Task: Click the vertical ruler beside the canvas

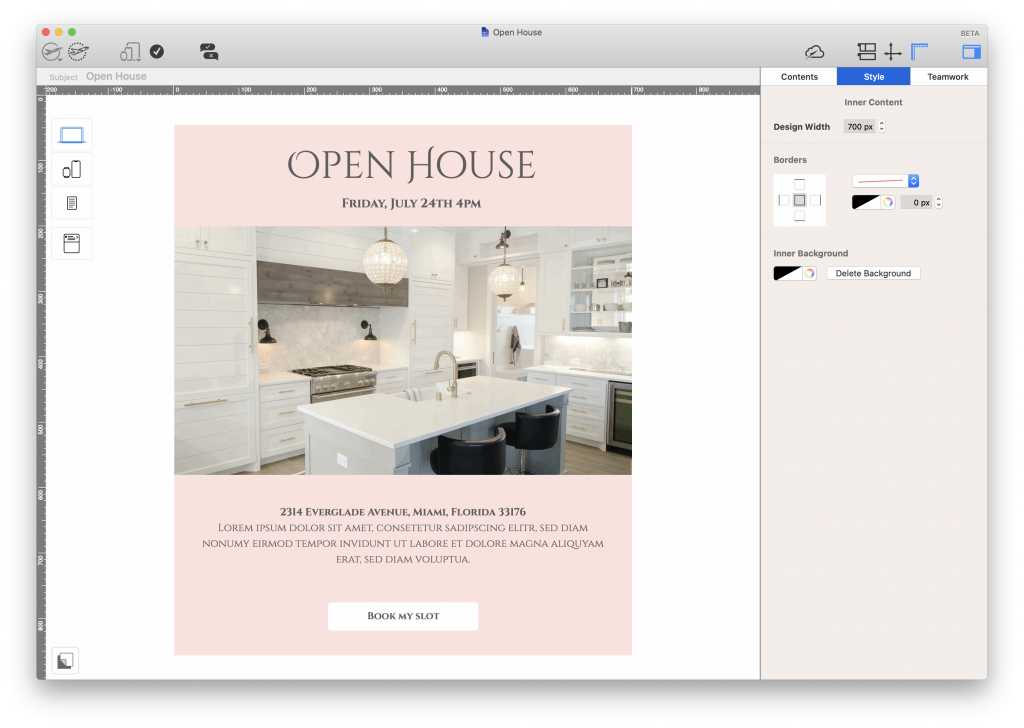Action: point(40,385)
